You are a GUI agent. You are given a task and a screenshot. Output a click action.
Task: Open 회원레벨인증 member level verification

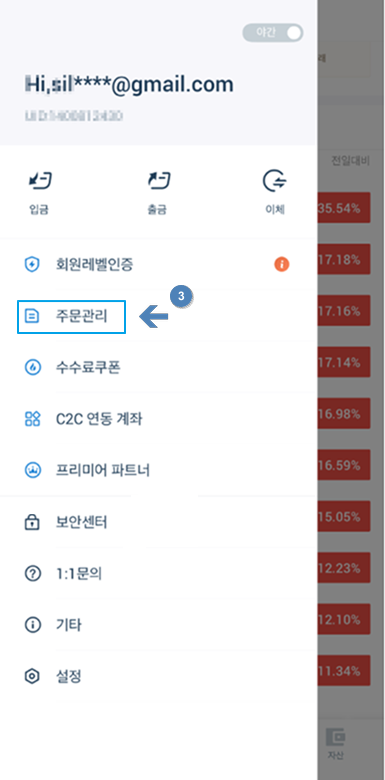point(158,264)
